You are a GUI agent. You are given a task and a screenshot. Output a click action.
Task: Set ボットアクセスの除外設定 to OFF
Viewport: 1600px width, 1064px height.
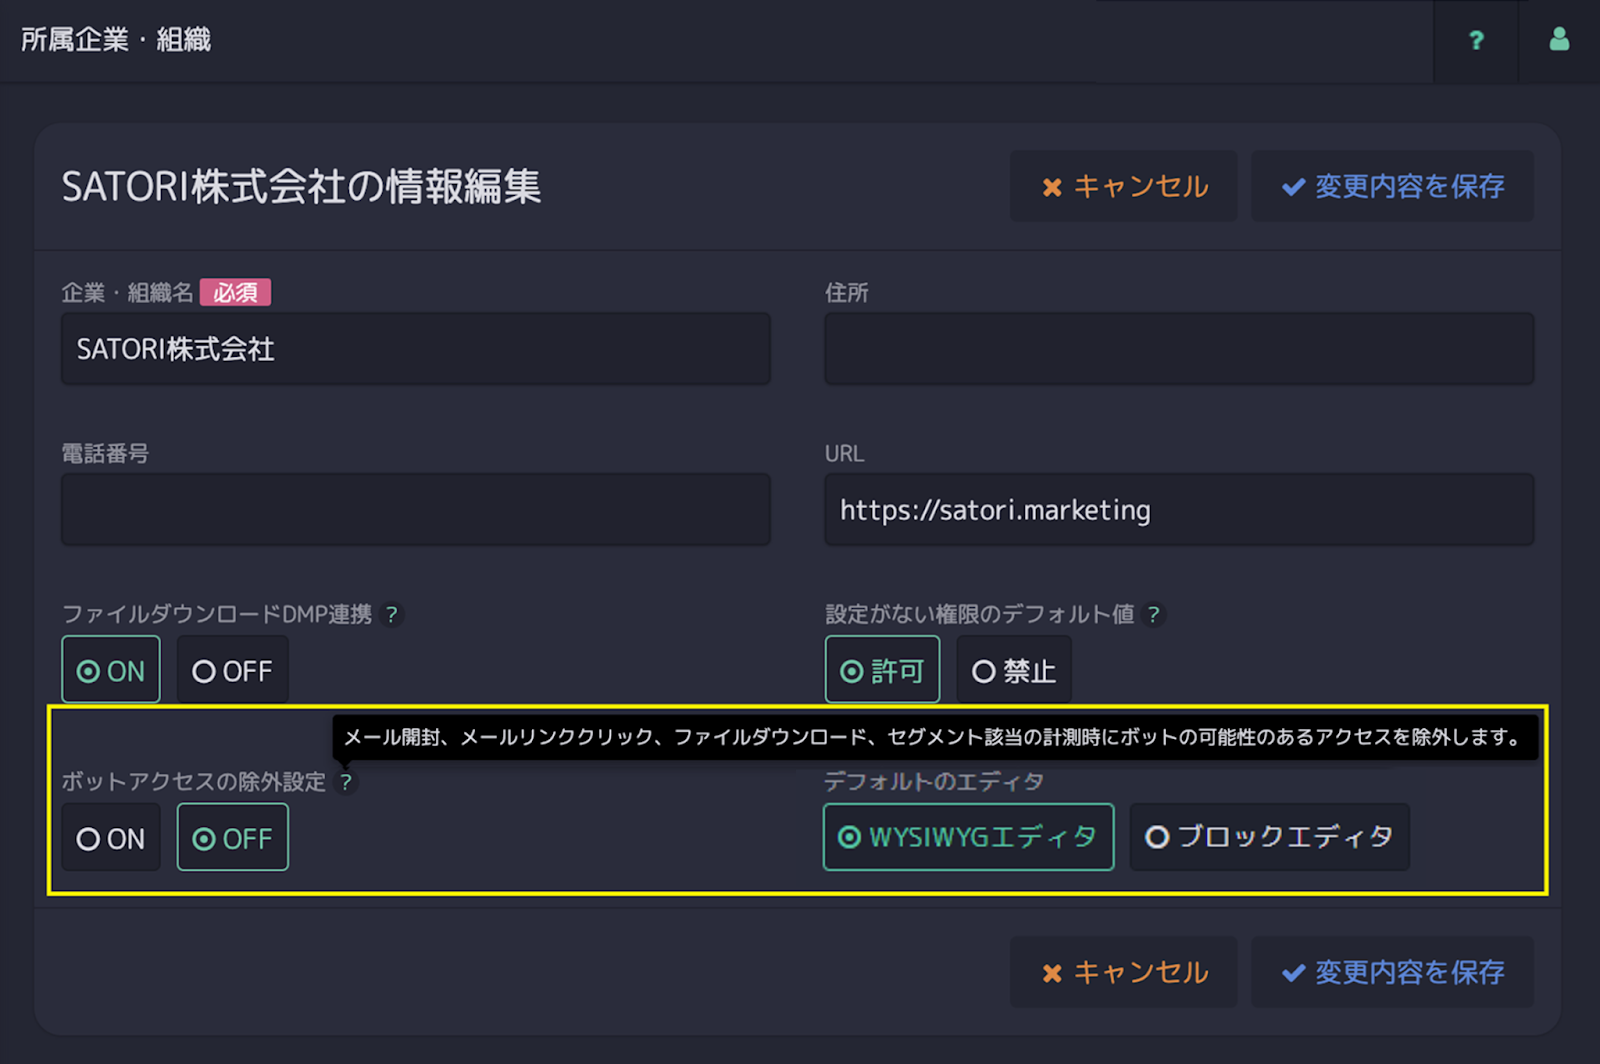(x=233, y=838)
